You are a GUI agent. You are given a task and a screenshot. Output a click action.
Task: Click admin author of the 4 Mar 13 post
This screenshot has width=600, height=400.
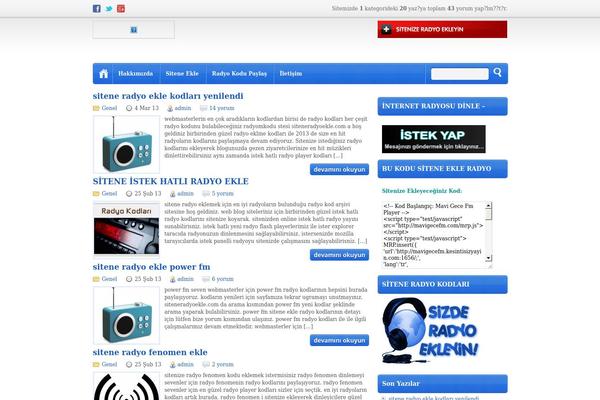(x=183, y=108)
